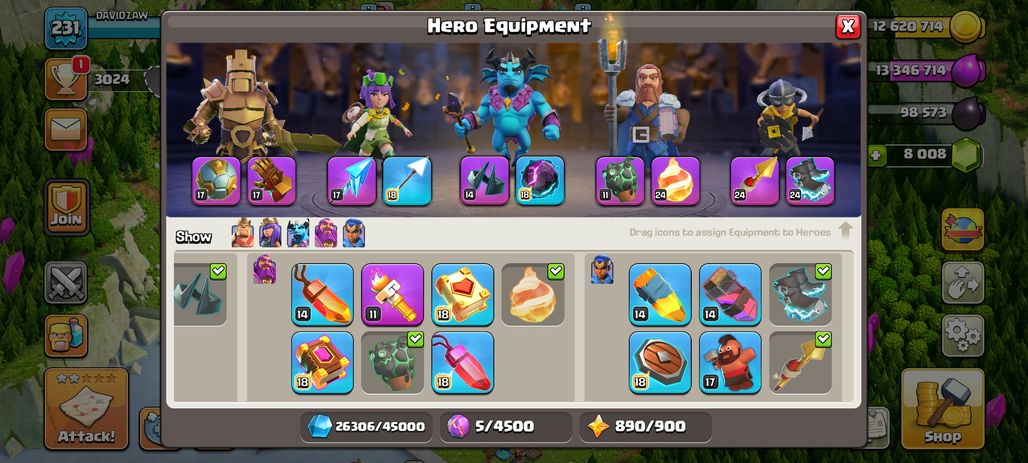Add gems with the green plus
This screenshot has height=463, width=1028.
pyautogui.click(x=877, y=155)
